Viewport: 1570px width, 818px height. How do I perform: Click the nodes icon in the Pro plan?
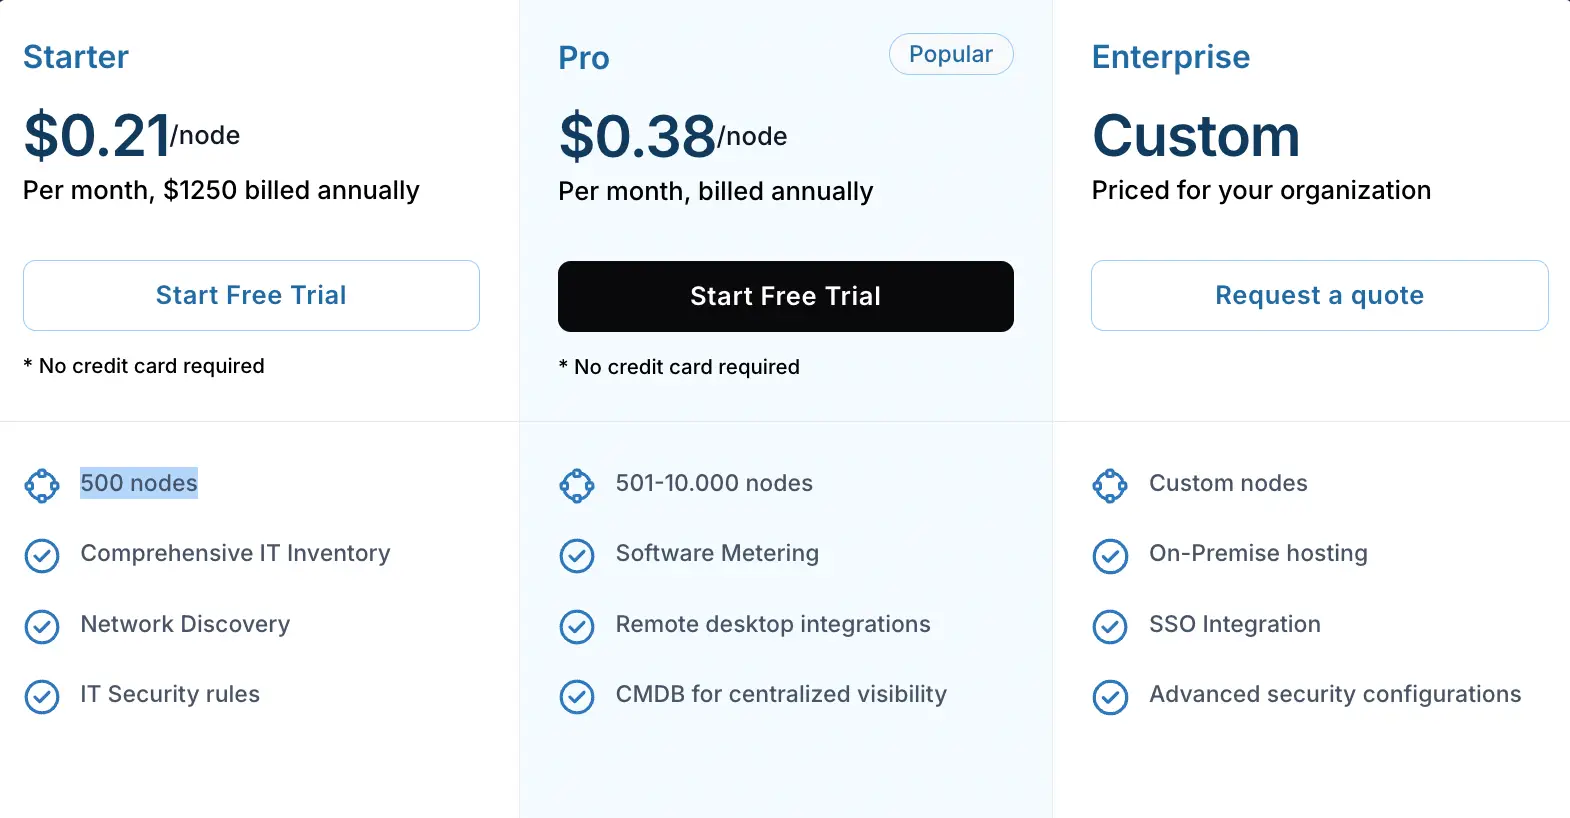click(577, 485)
